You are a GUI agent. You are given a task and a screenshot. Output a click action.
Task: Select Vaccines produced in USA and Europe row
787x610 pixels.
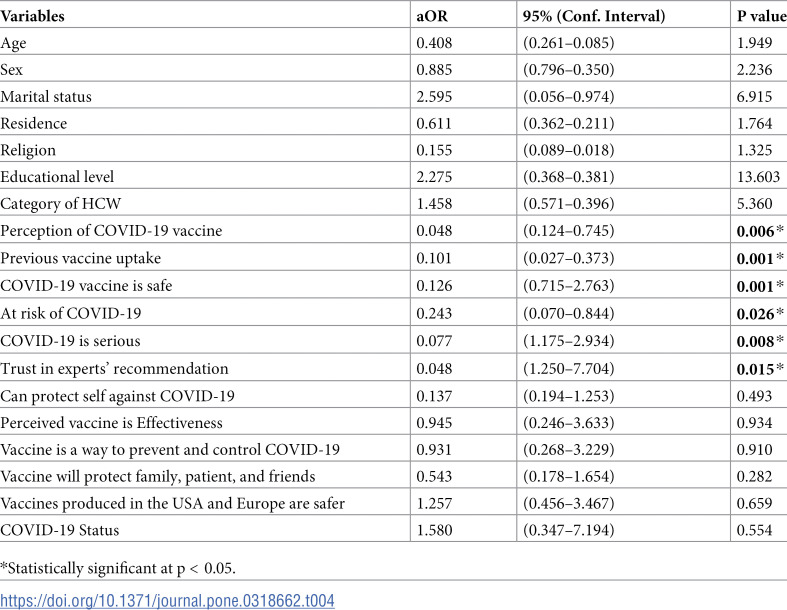click(394, 503)
